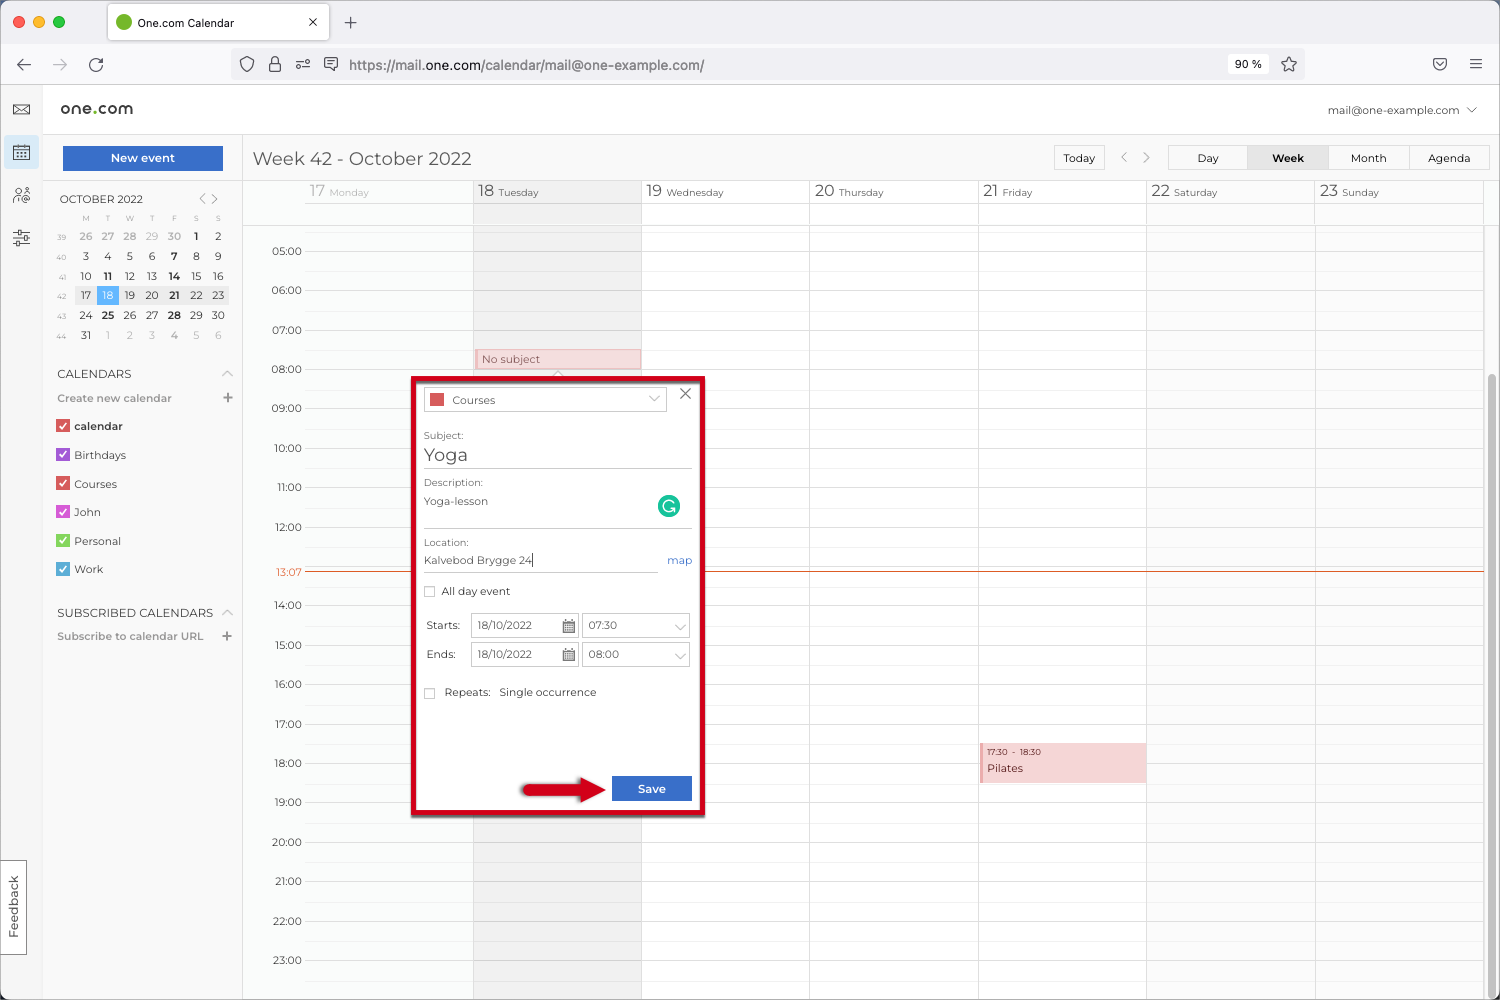1500x1000 pixels.
Task: Switch to Week view
Action: coord(1288,158)
